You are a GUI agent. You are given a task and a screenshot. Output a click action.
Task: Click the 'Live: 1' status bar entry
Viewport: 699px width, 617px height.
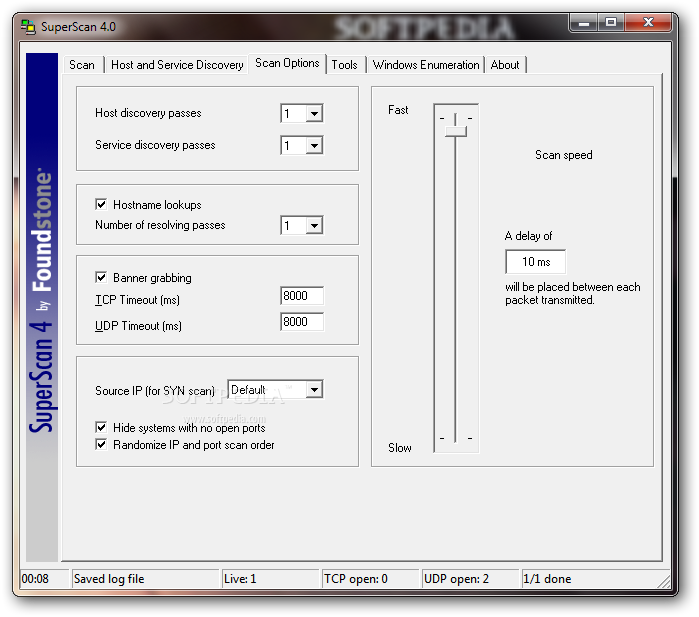[271, 579]
